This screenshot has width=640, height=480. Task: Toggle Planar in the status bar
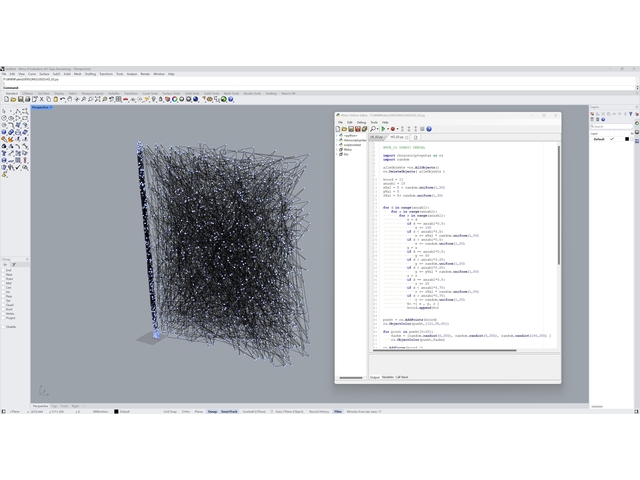199,411
